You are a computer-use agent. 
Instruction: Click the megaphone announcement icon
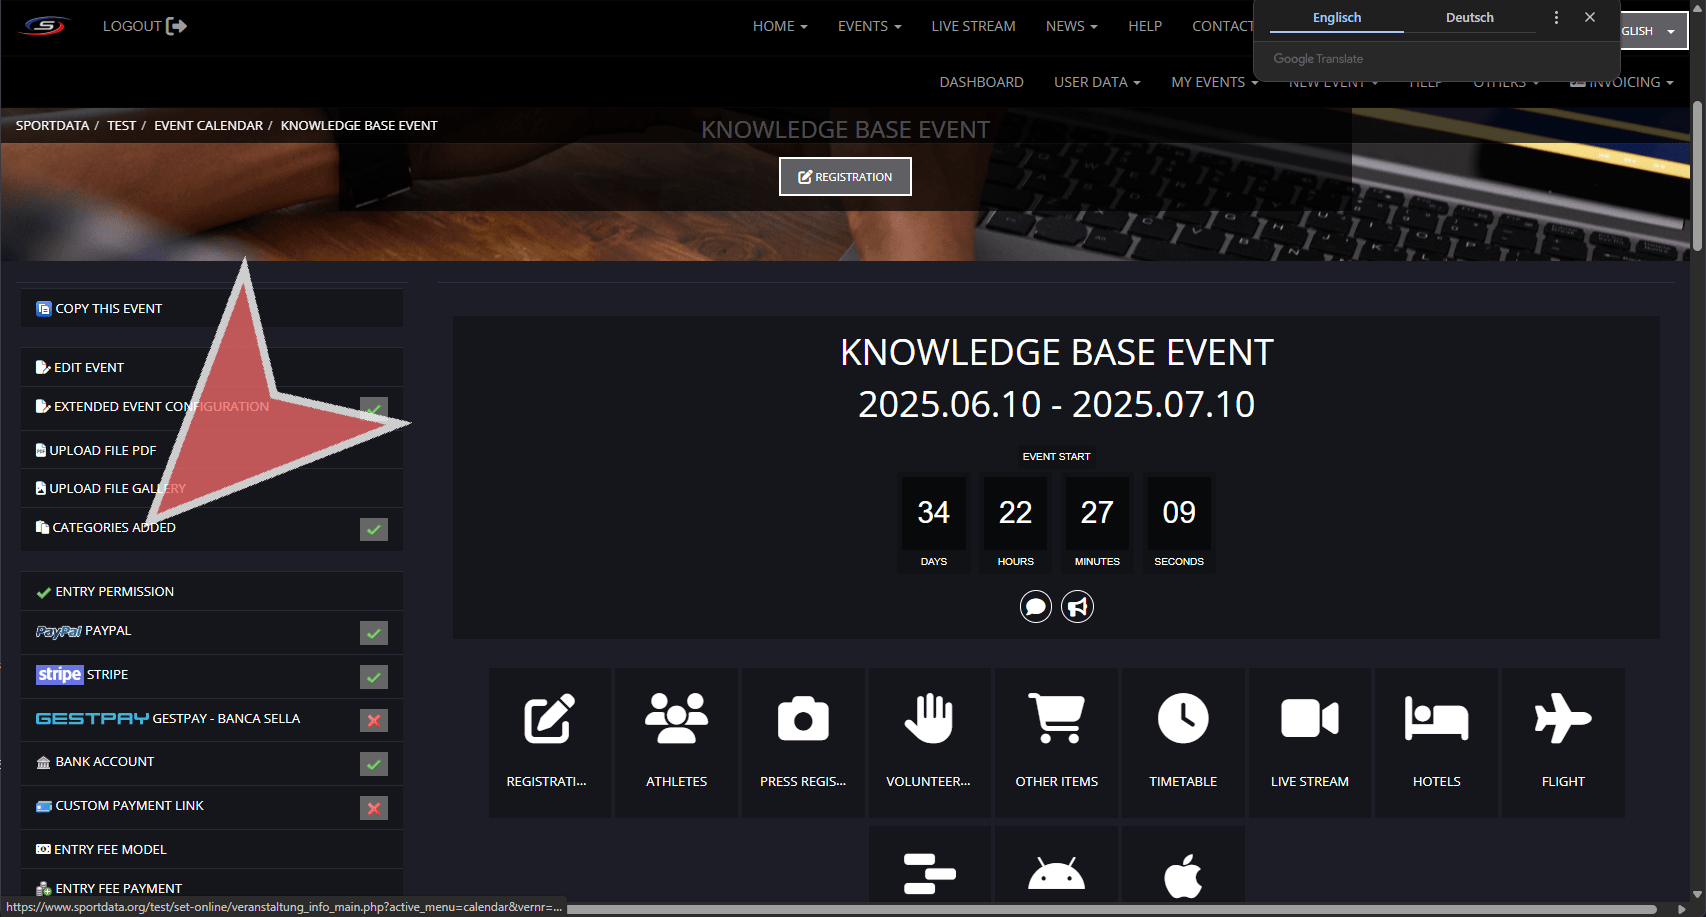(1077, 607)
